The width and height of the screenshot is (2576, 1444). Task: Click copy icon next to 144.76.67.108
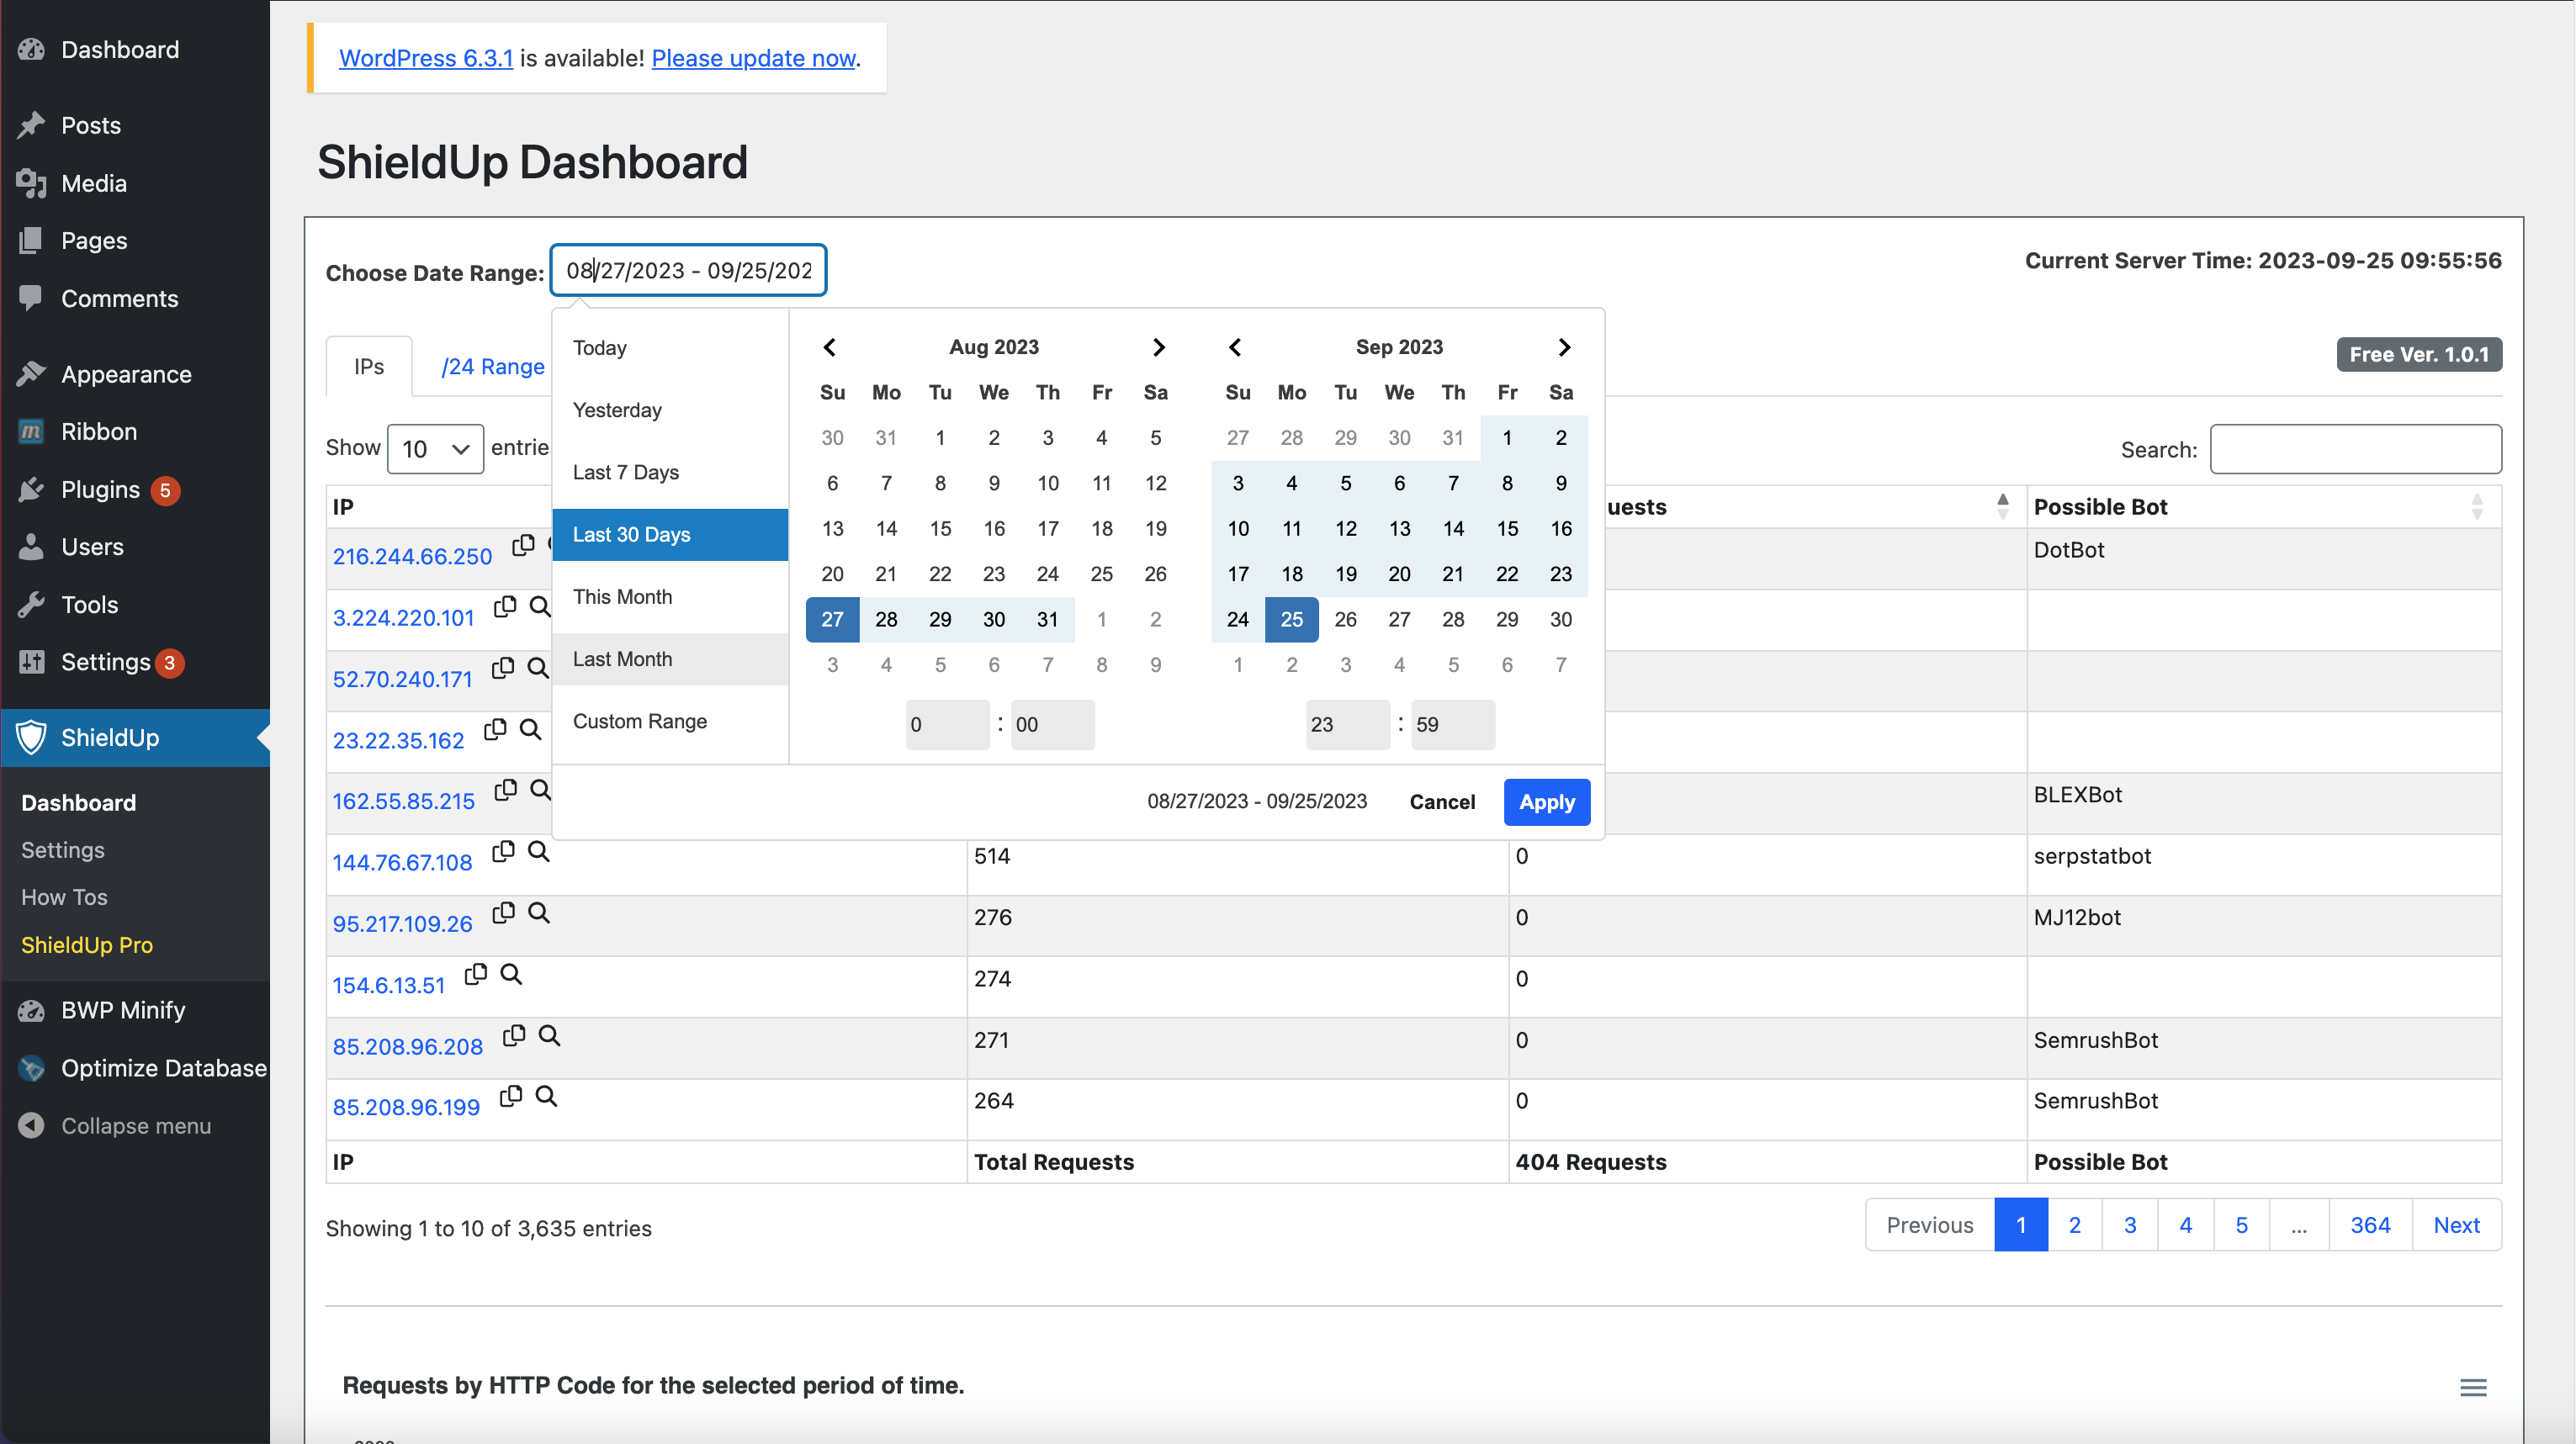tap(503, 852)
